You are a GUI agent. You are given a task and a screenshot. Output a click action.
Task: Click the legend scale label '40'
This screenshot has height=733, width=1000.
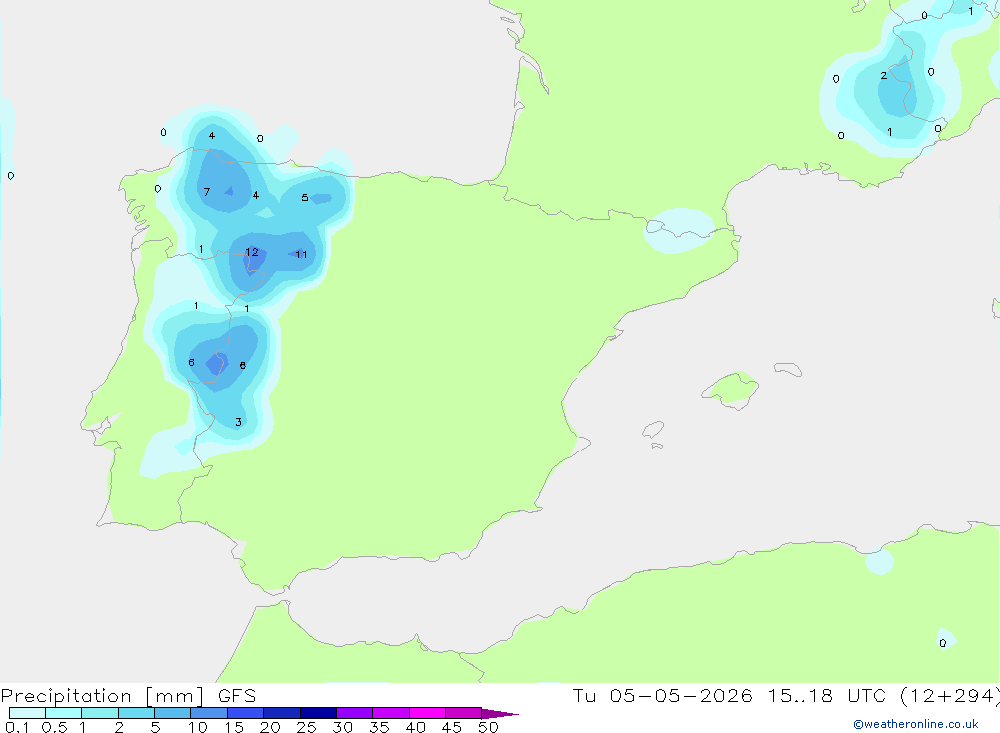coord(416,727)
